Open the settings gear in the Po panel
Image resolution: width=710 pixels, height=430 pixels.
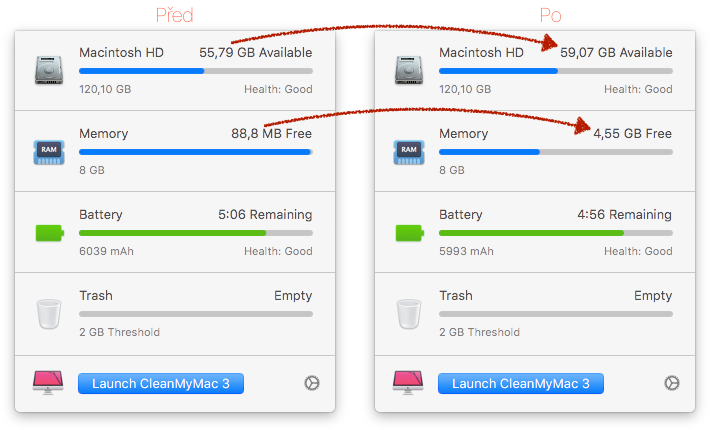click(x=671, y=383)
